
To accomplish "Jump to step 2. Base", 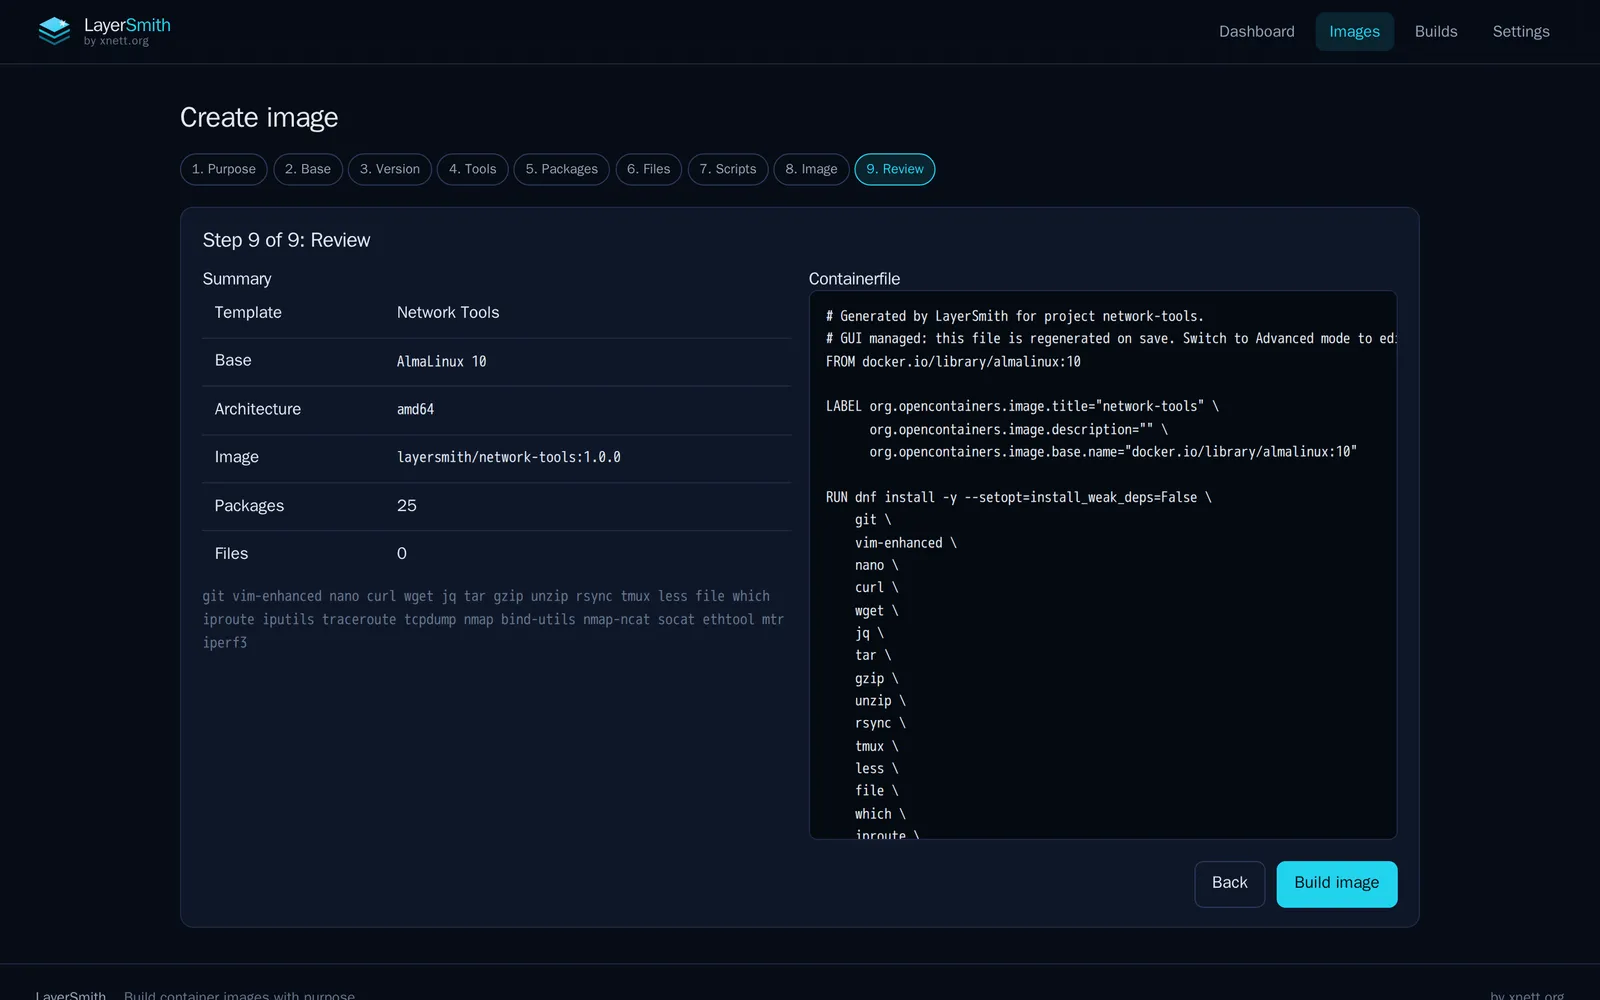I will pyautogui.click(x=308, y=169).
